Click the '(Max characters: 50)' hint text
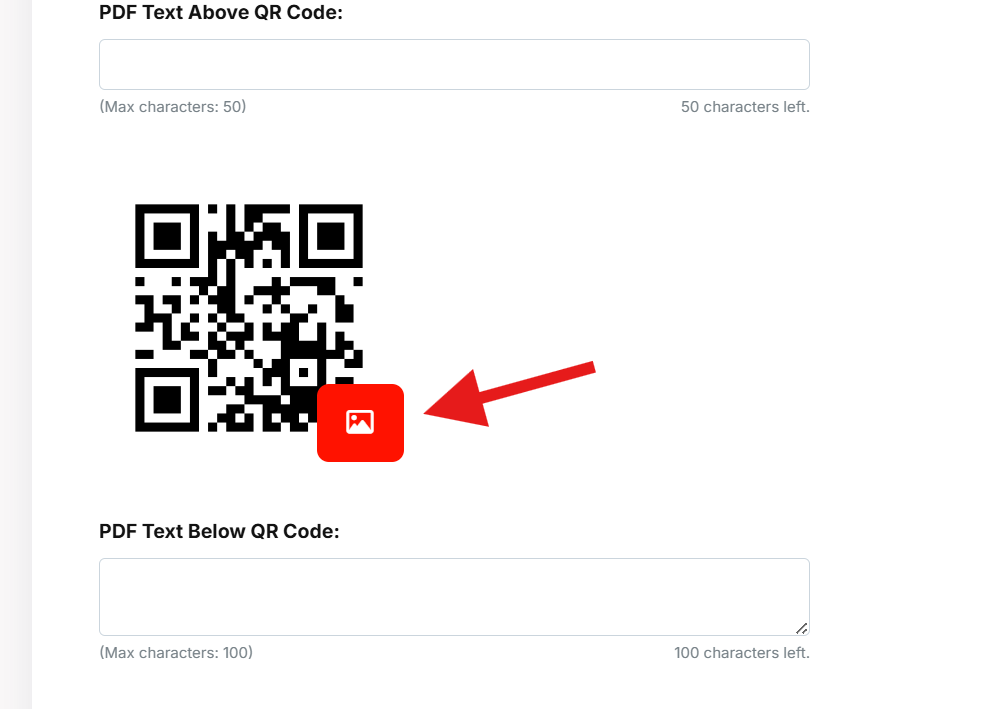The image size is (1006, 709). click(173, 107)
